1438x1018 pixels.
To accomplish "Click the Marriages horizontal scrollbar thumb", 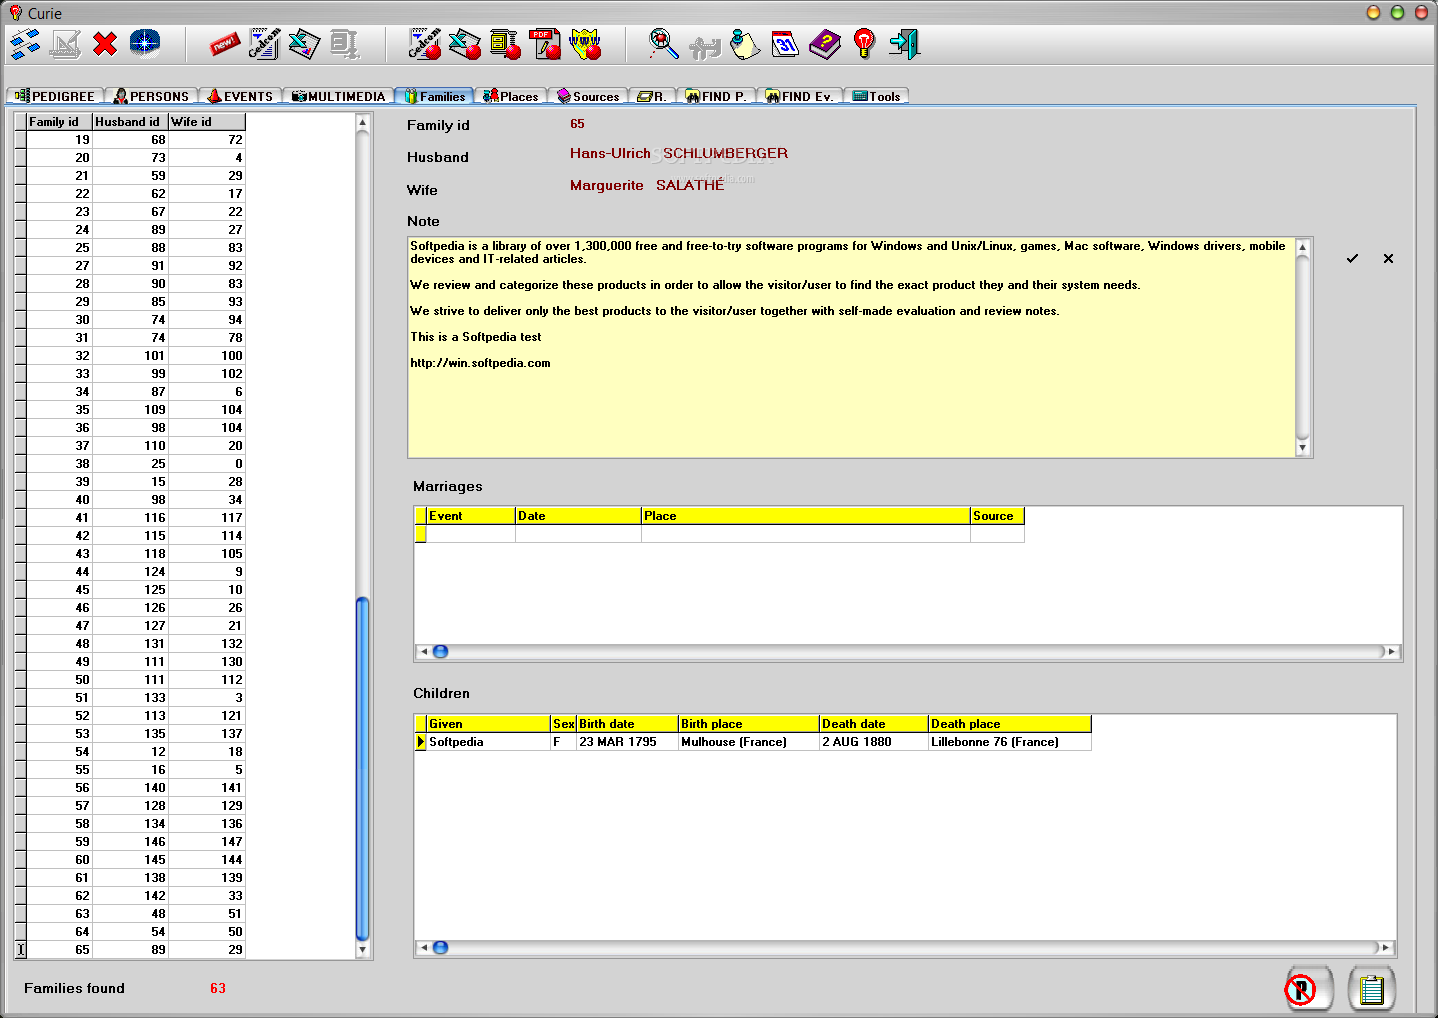I will pyautogui.click(x=440, y=652).
